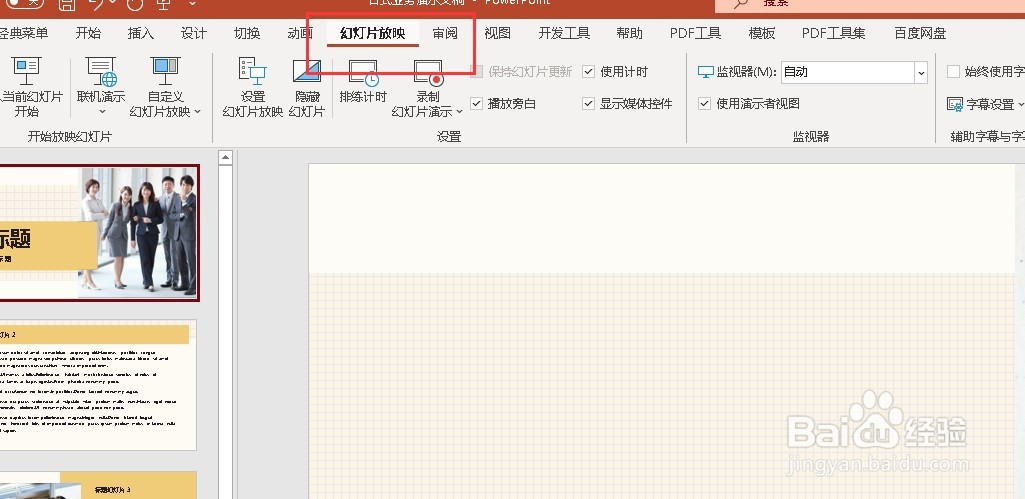The image size is (1025, 499).
Task: Open the 切换 transitions tab
Action: point(247,33)
